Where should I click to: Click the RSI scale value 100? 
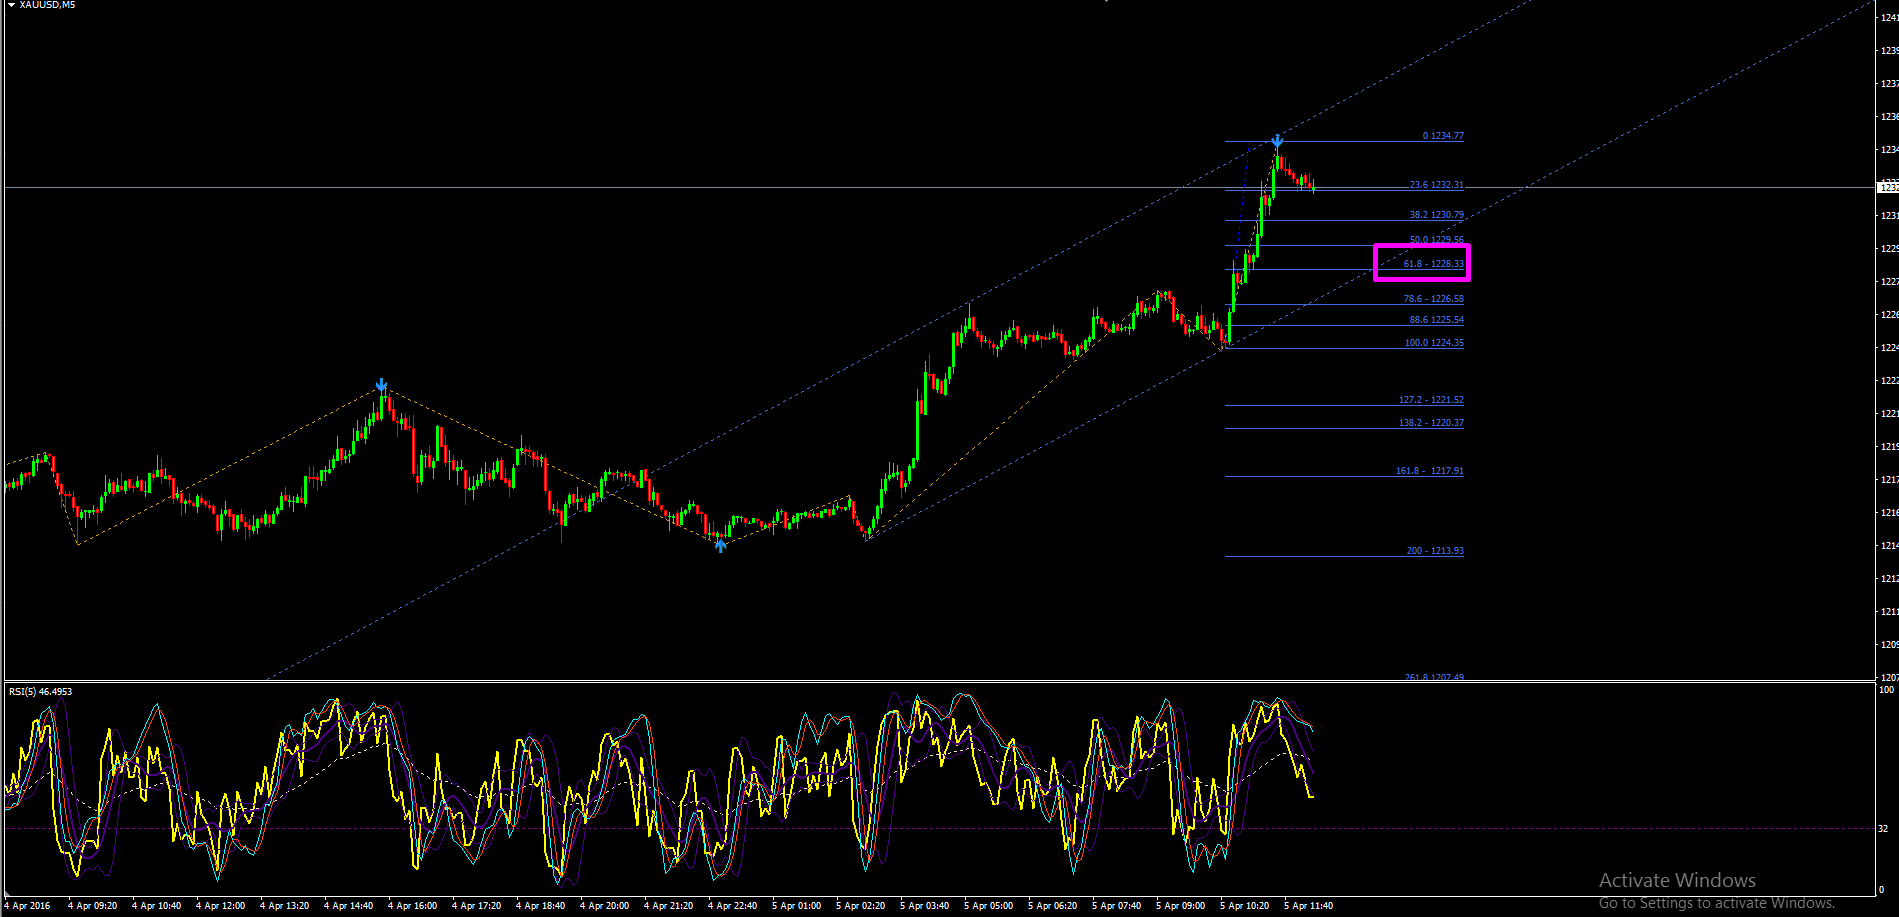coord(1886,690)
